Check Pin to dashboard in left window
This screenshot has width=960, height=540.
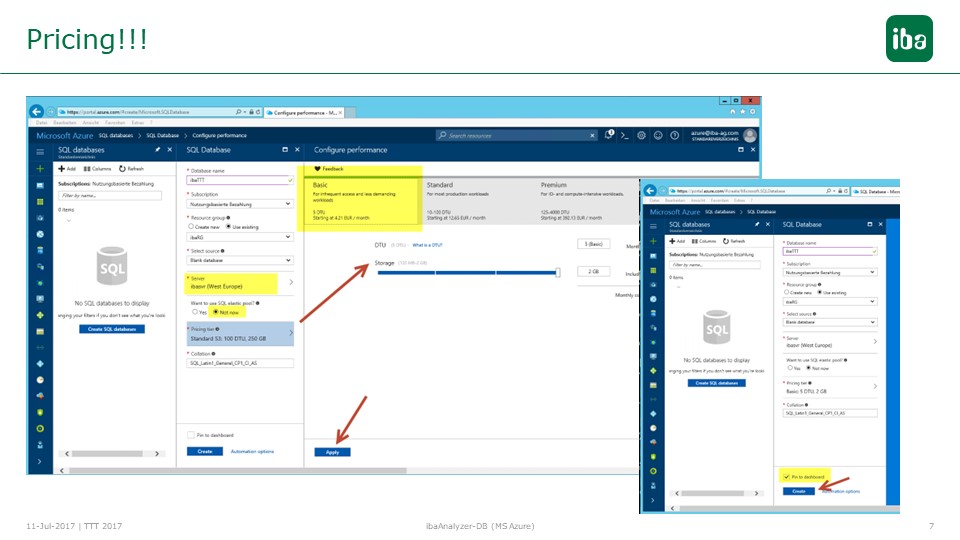190,435
